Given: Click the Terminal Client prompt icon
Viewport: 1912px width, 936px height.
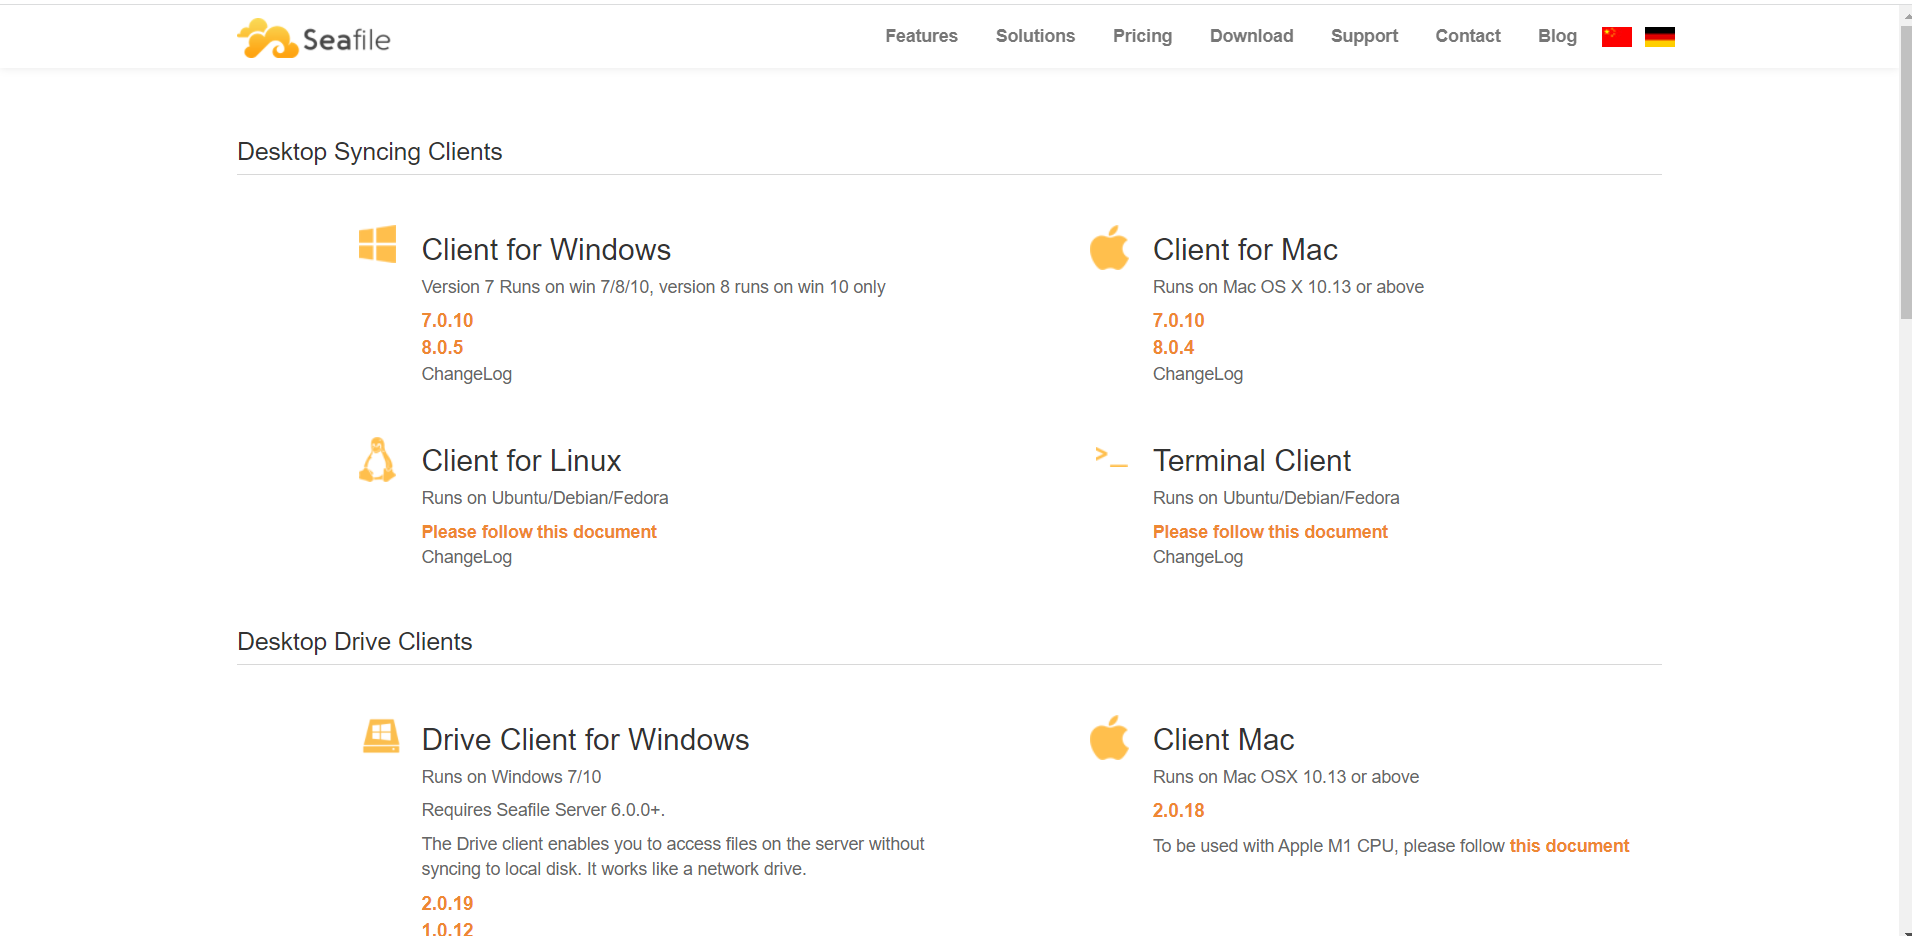Looking at the screenshot, I should point(1111,457).
